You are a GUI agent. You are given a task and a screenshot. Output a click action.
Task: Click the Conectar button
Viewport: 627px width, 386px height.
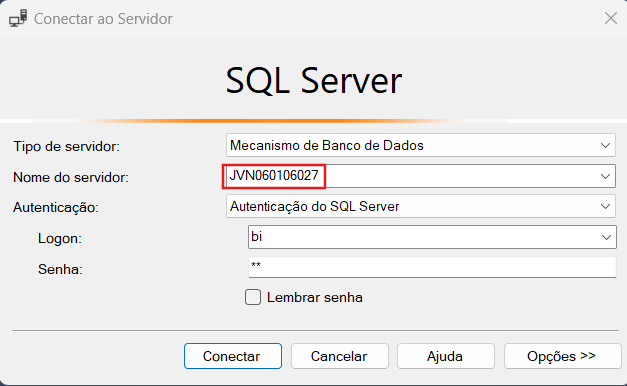point(233,356)
